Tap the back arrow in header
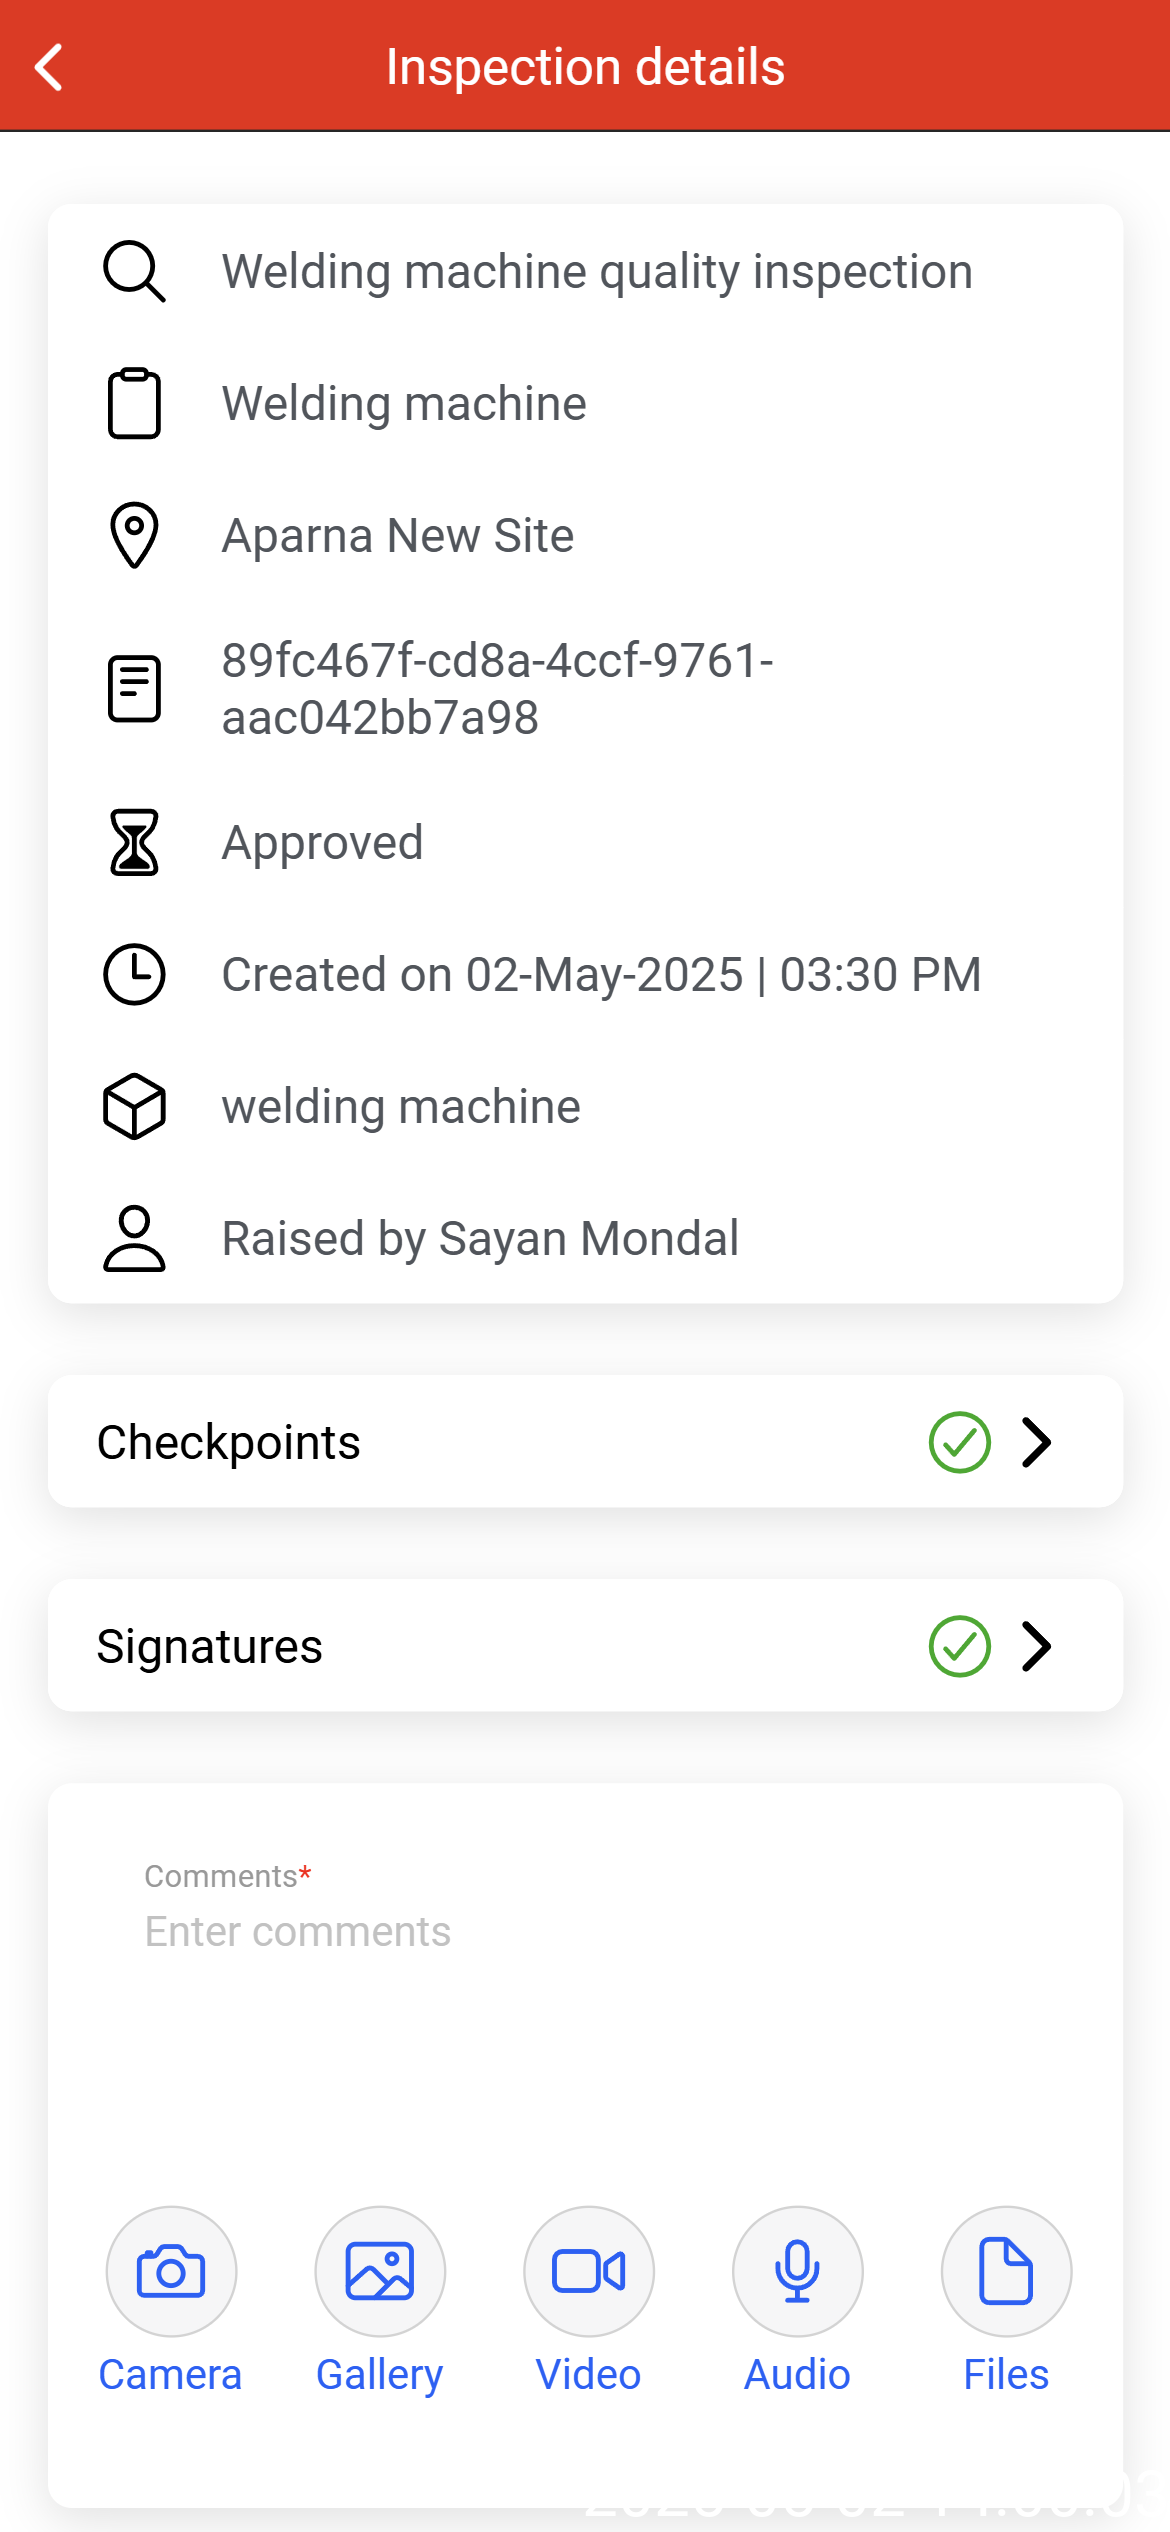 pyautogui.click(x=49, y=67)
